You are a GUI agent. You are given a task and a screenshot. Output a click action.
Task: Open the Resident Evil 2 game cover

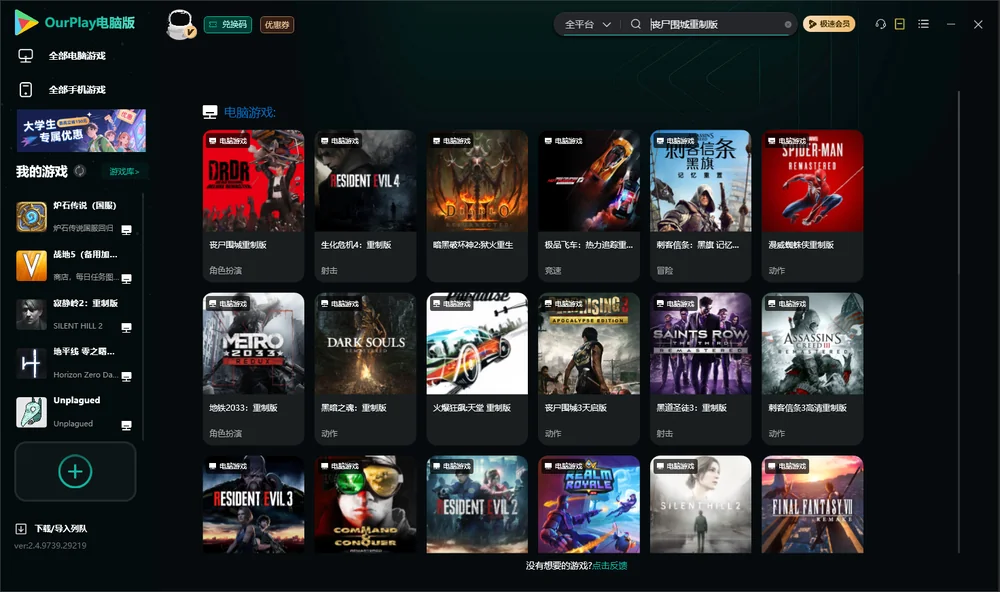pos(477,504)
